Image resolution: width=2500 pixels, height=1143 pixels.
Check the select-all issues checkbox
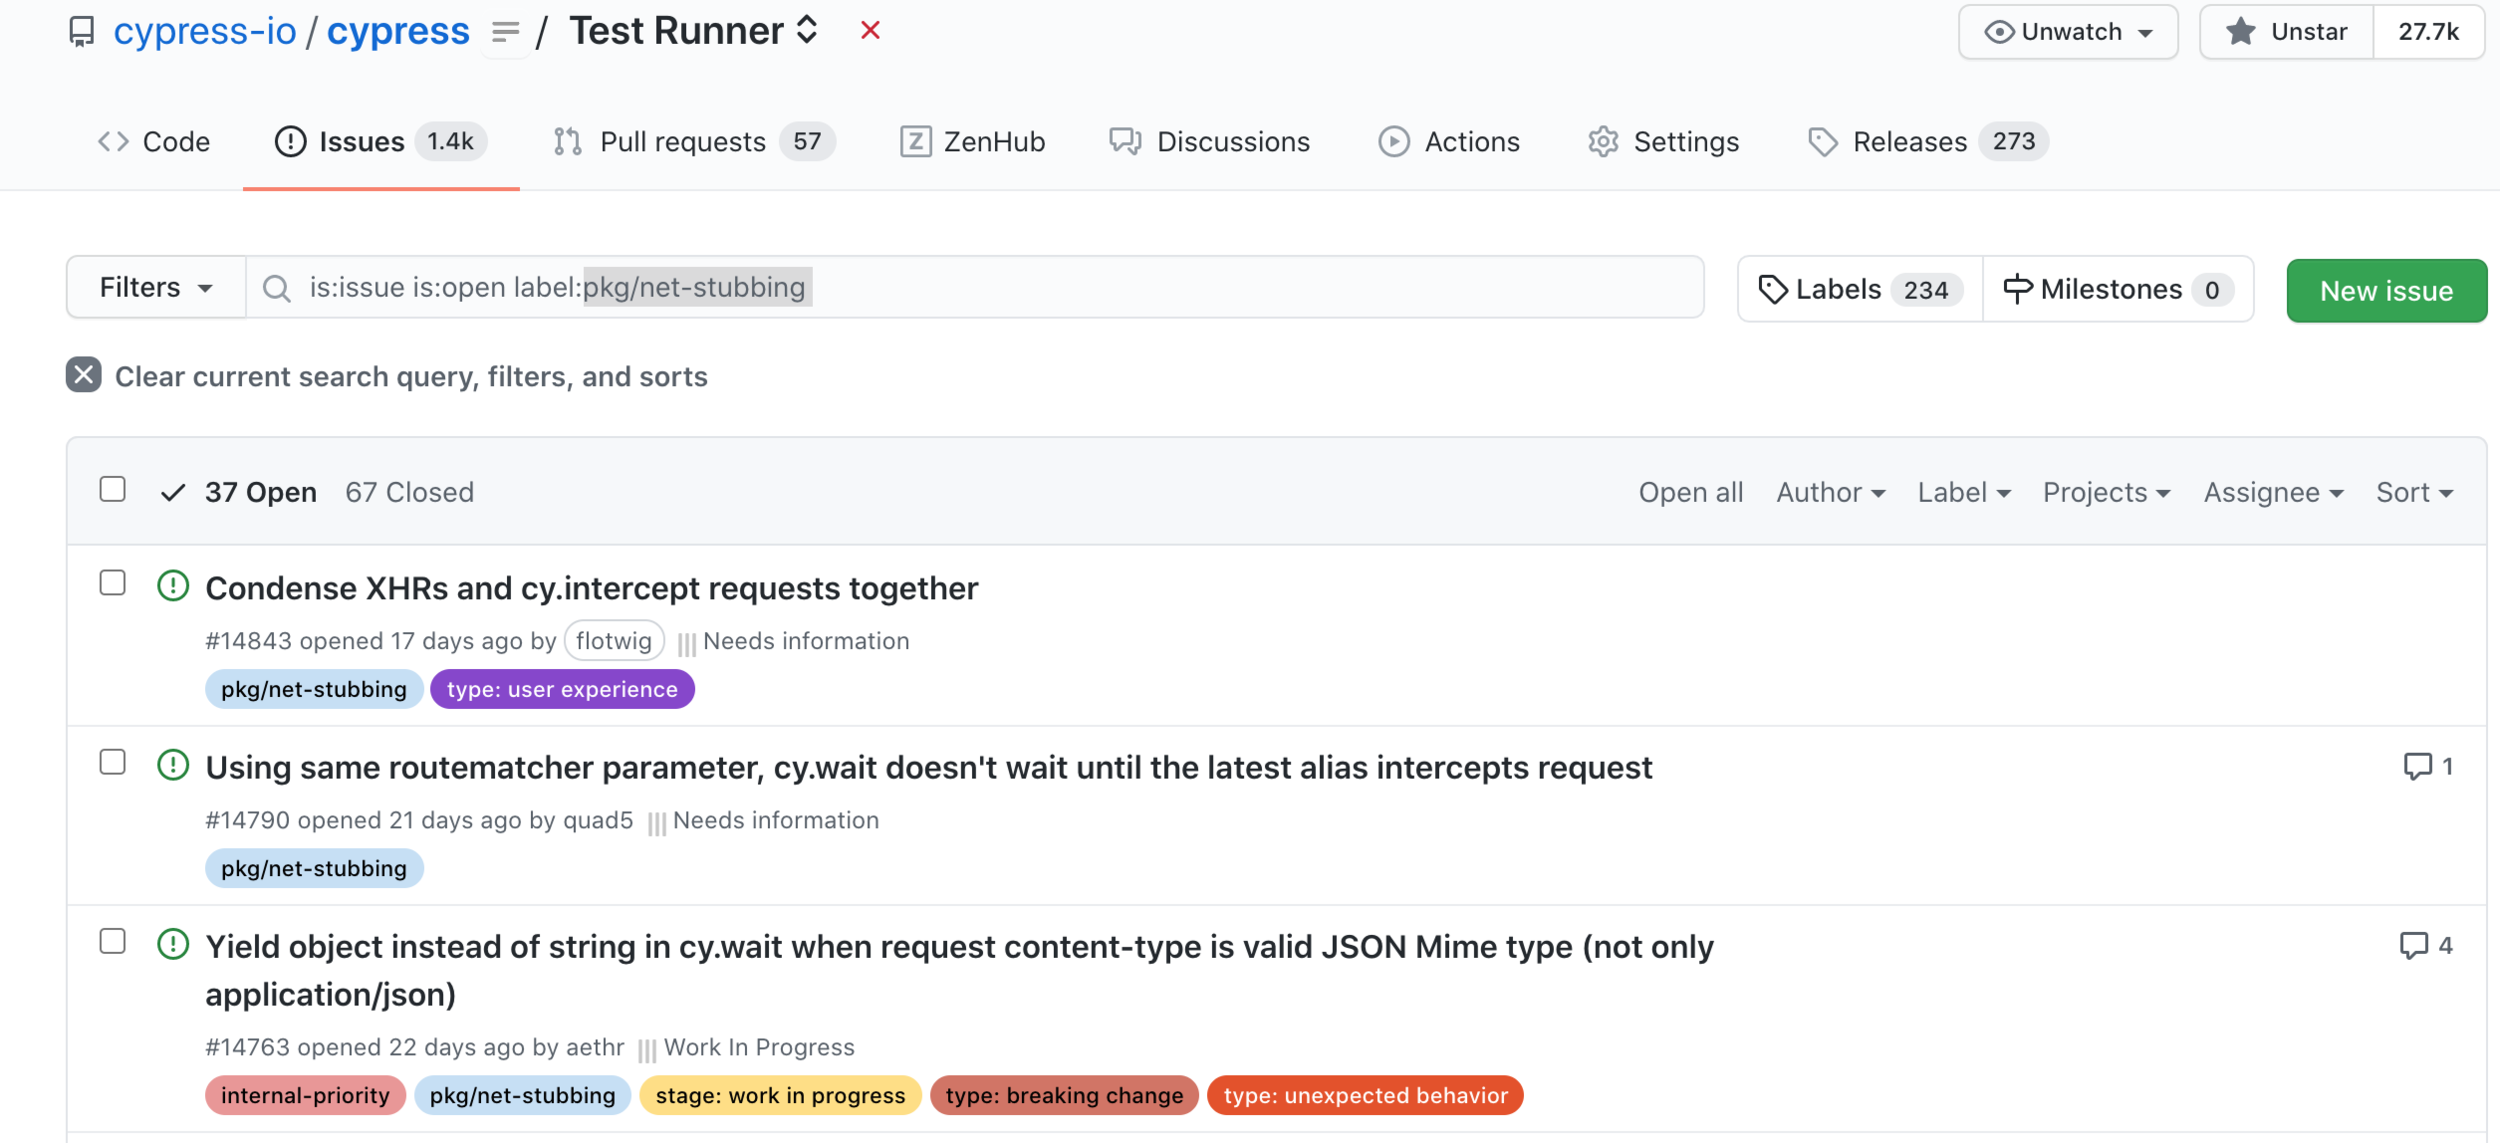pyautogui.click(x=113, y=489)
